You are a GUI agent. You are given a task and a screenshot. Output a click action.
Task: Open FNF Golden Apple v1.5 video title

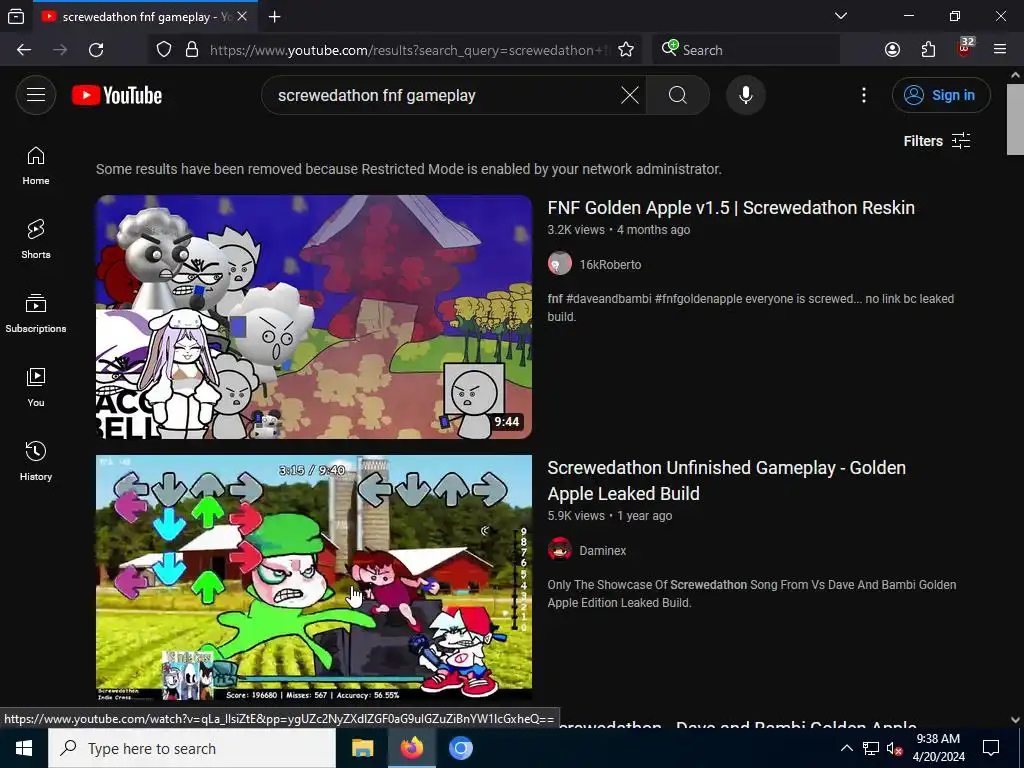(x=731, y=208)
